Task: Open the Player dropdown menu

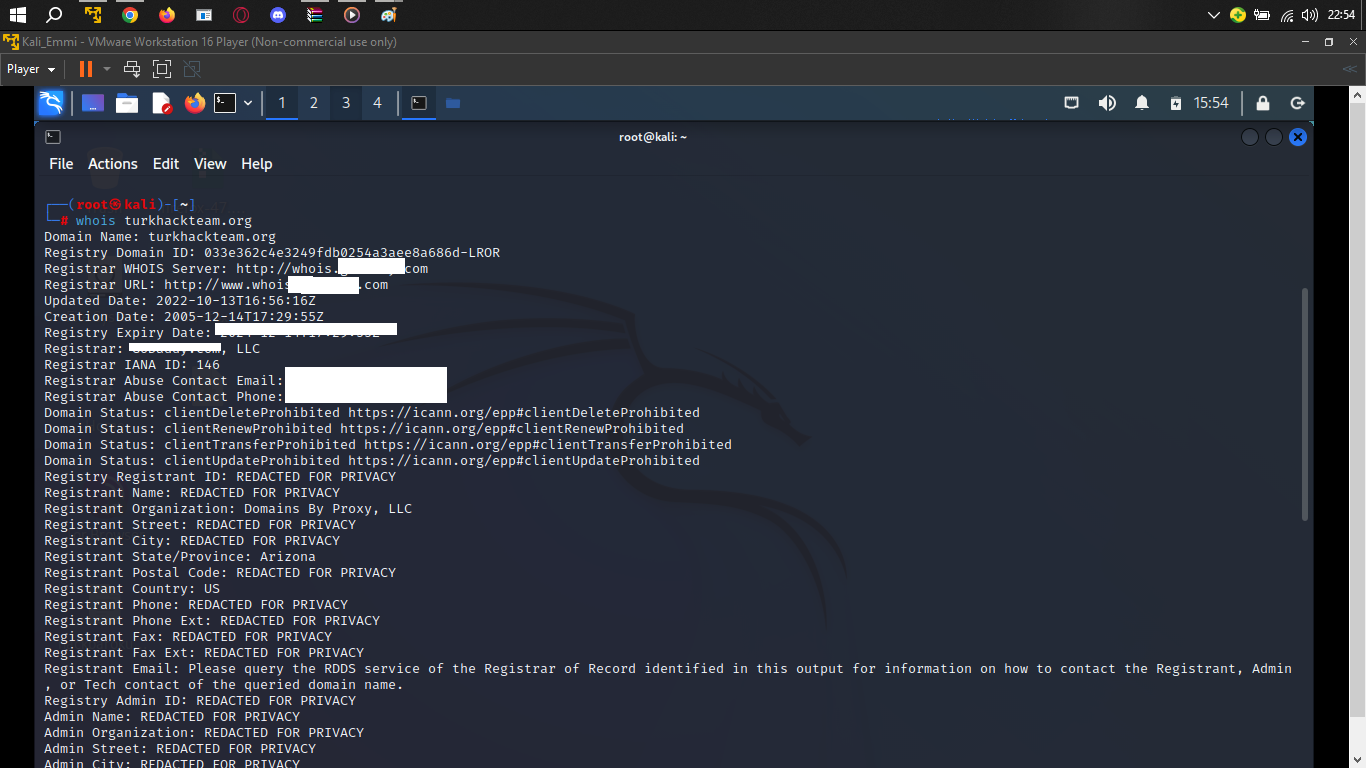Action: (31, 69)
